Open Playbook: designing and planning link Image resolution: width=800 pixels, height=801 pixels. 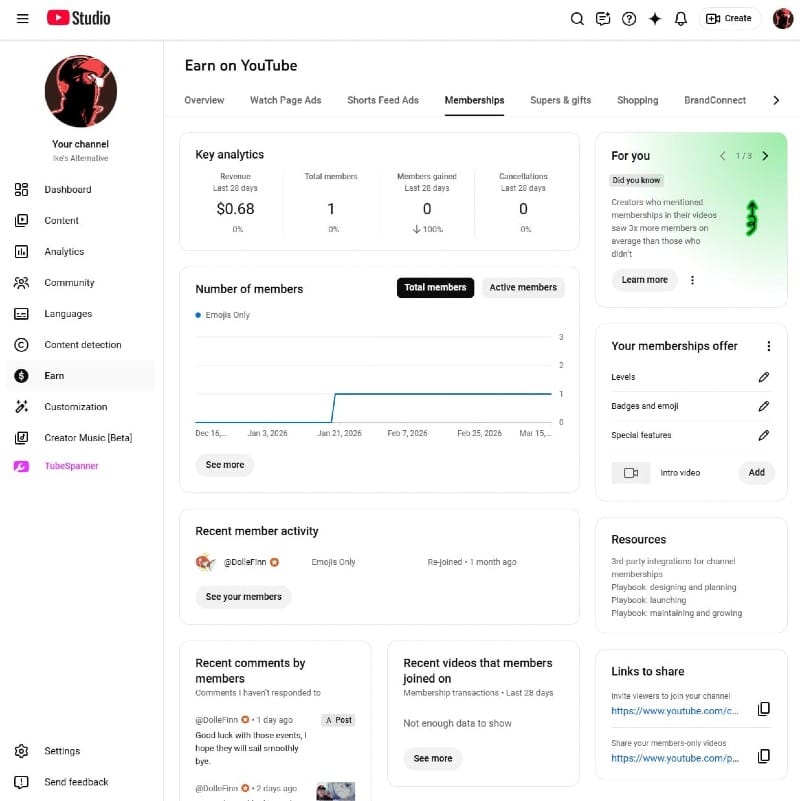click(x=674, y=587)
